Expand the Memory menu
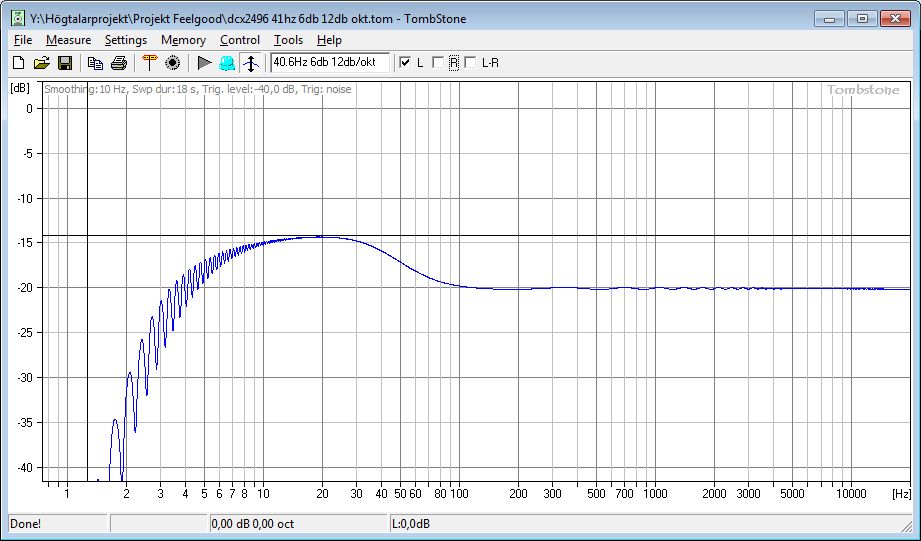Image resolution: width=921 pixels, height=541 pixels. (x=183, y=40)
